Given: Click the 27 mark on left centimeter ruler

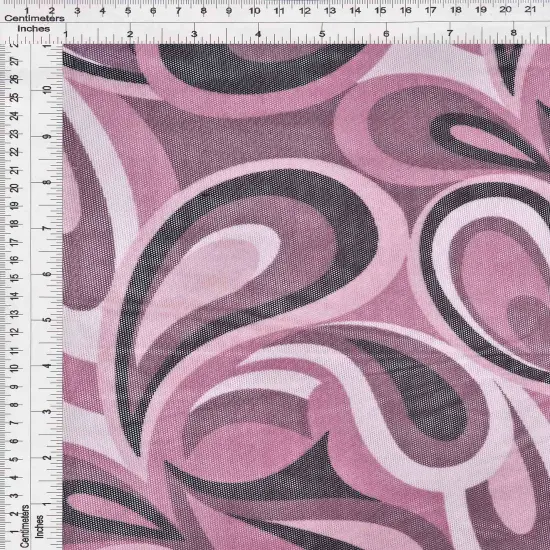Looking at the screenshot, I should (x=15, y=62).
